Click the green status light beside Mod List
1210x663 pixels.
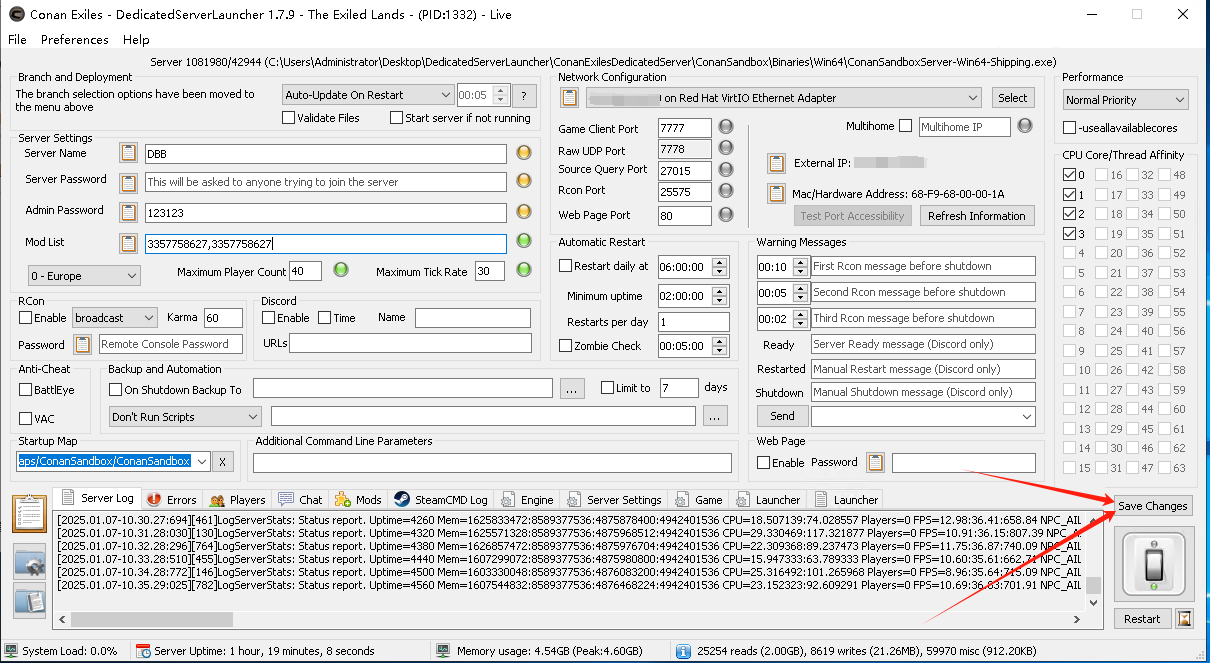pyautogui.click(x=523, y=241)
